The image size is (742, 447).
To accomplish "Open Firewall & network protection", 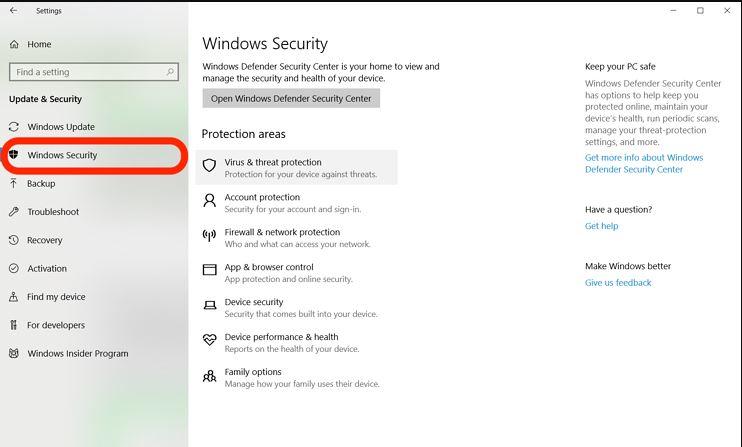I will pyautogui.click(x=296, y=237).
